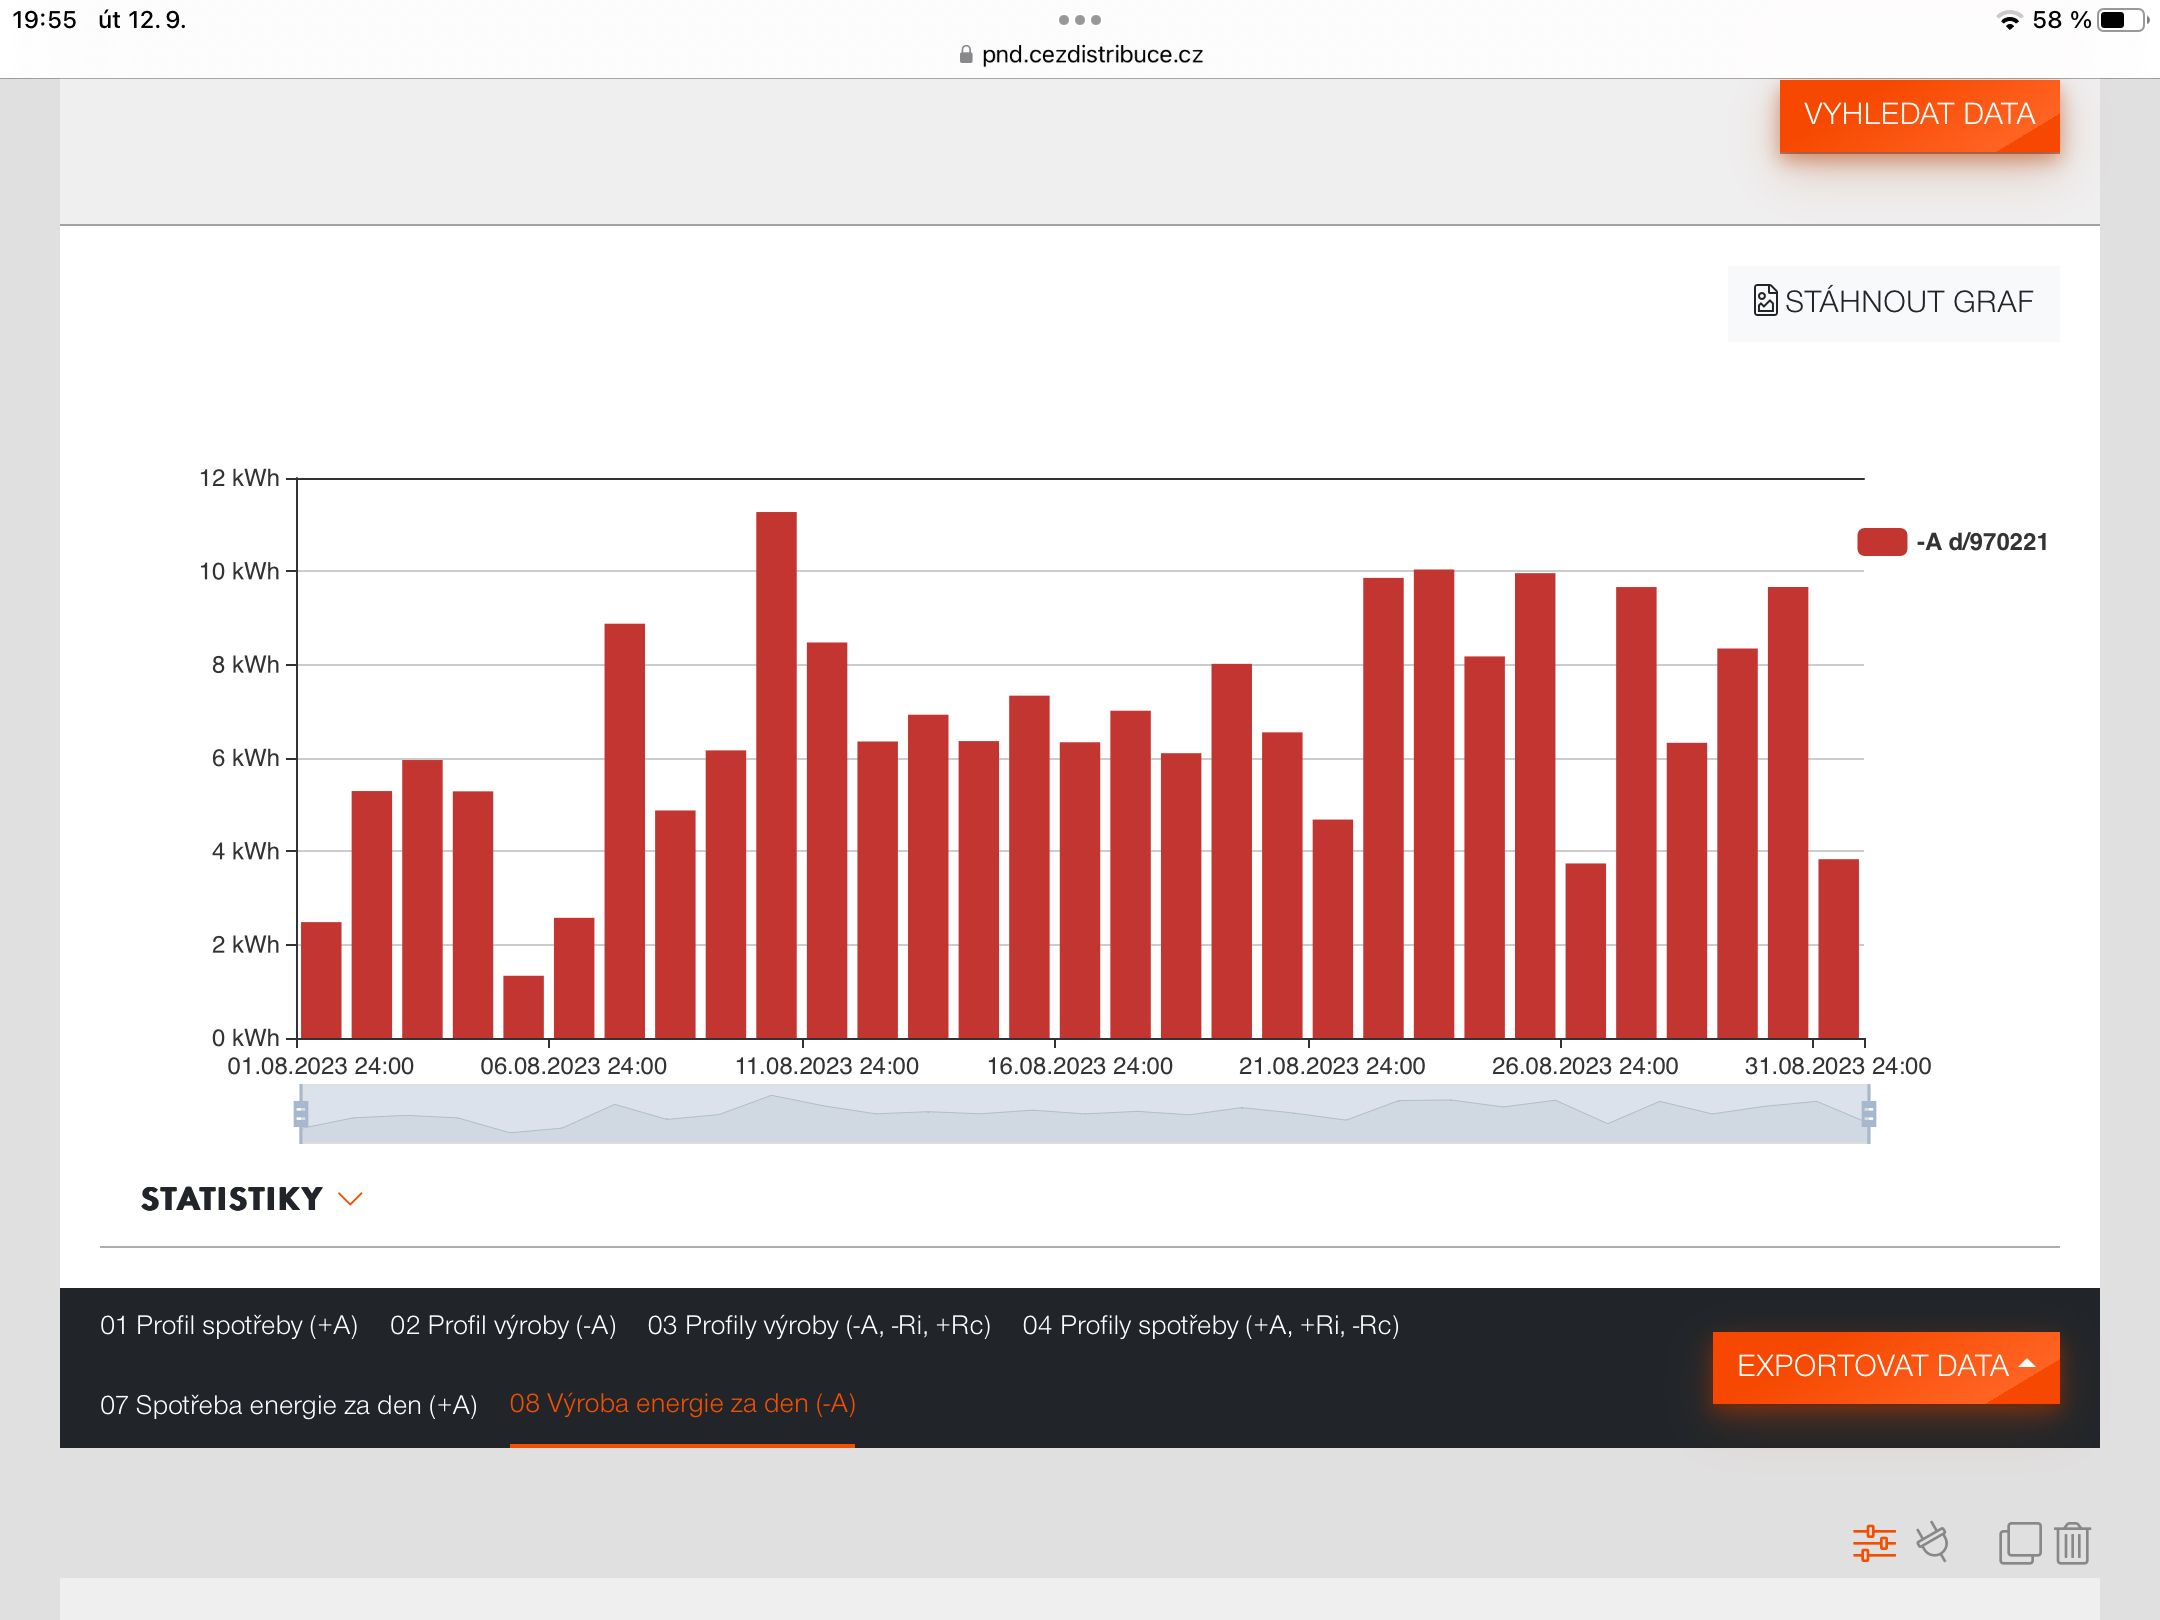This screenshot has height=1620, width=2160.
Task: Click the STATISTIKY heading text
Action: click(x=231, y=1199)
